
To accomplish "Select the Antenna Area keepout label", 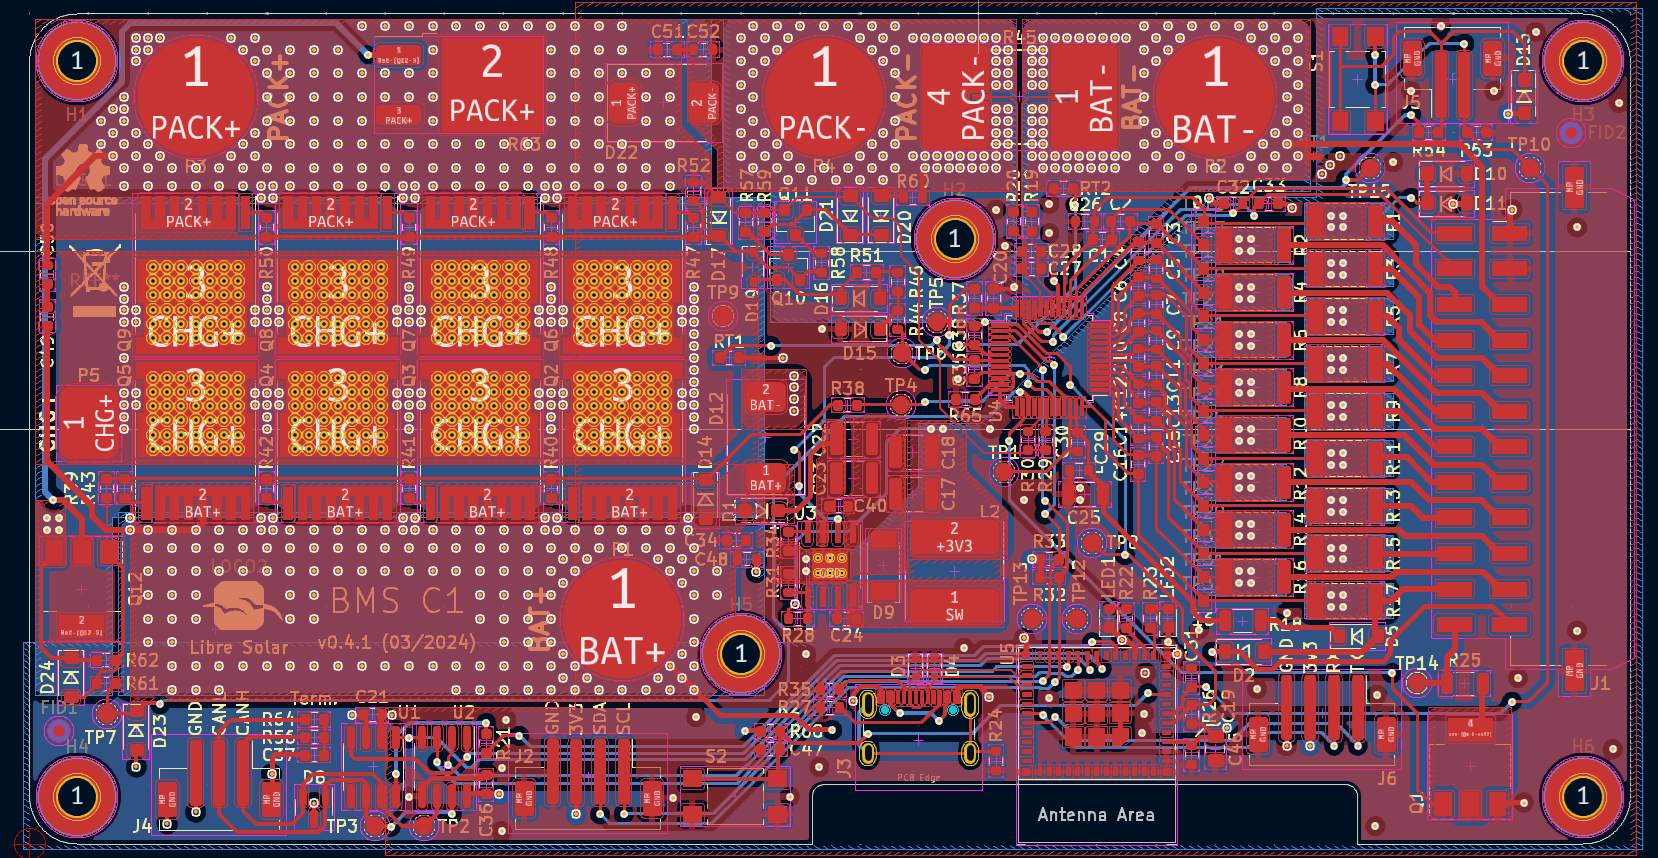I will coord(1096,814).
